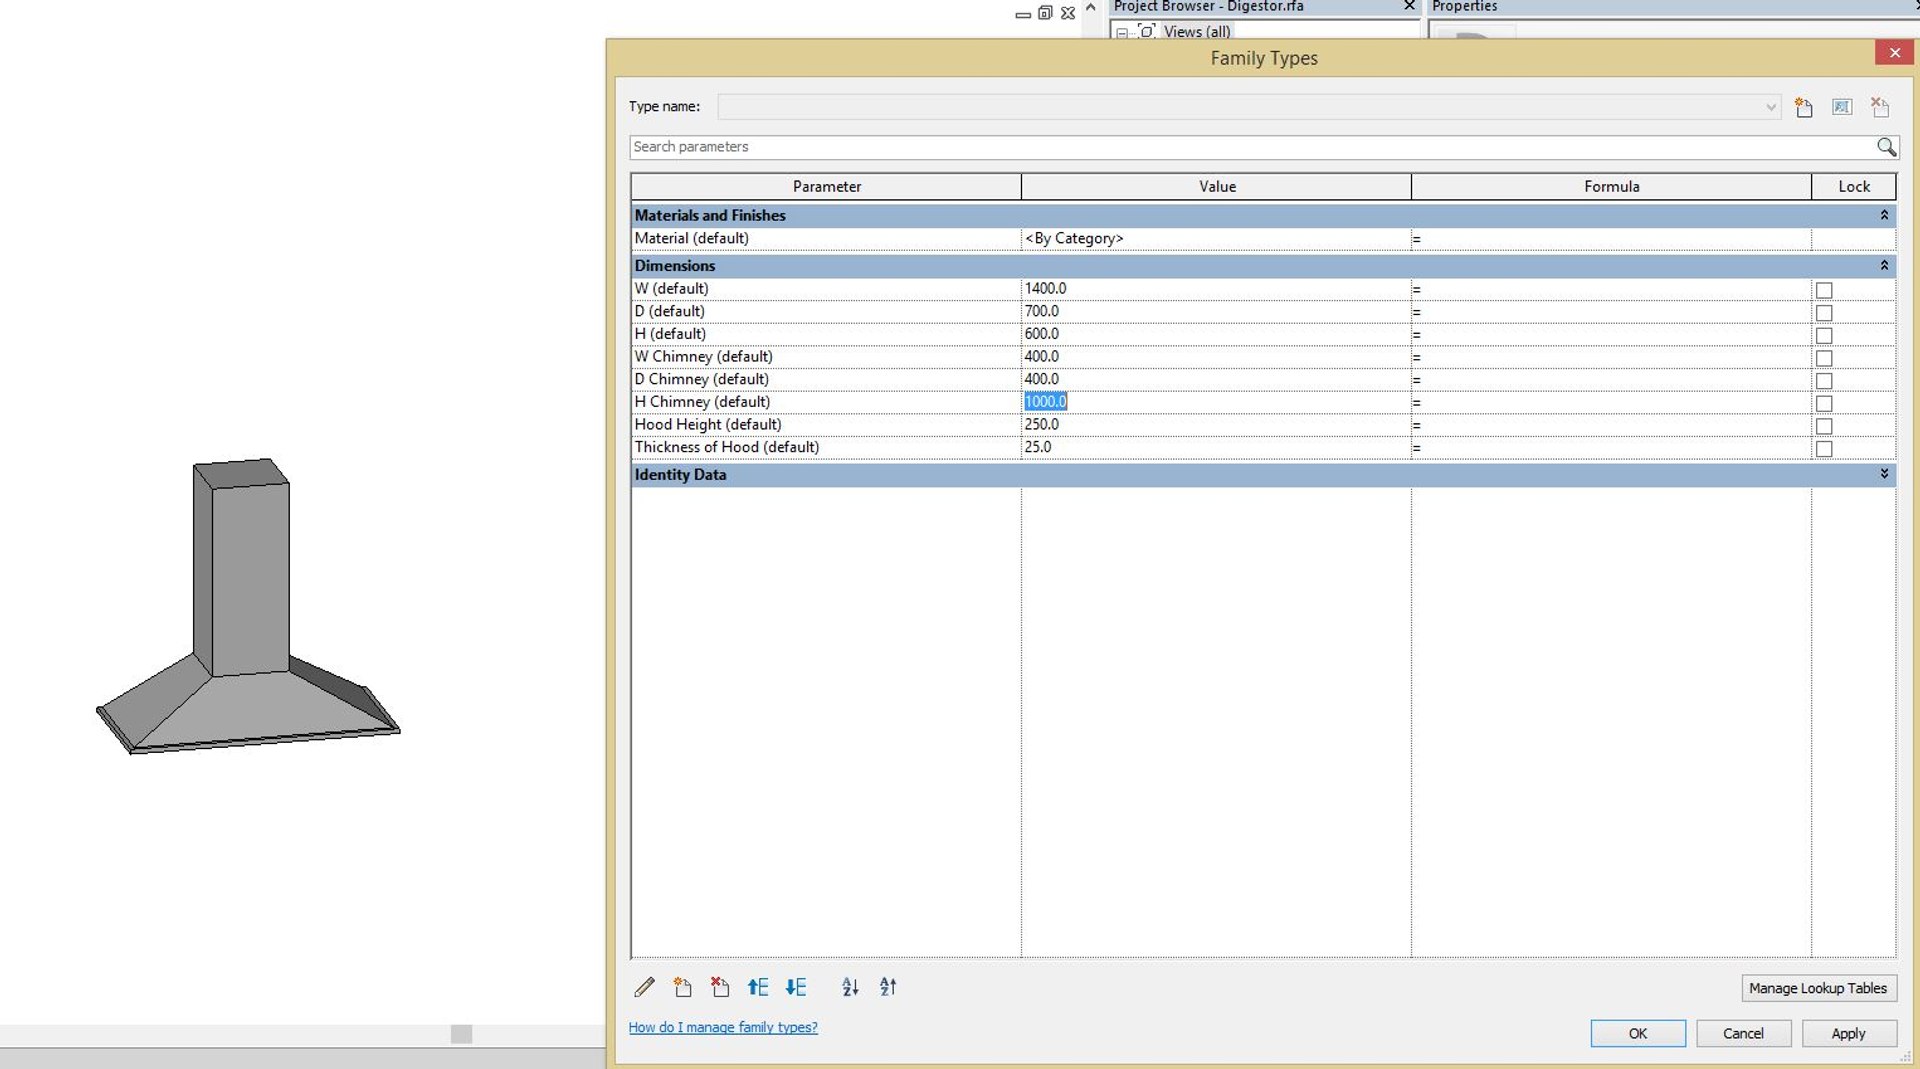Click the Edit Parameter pencil icon

pos(645,987)
